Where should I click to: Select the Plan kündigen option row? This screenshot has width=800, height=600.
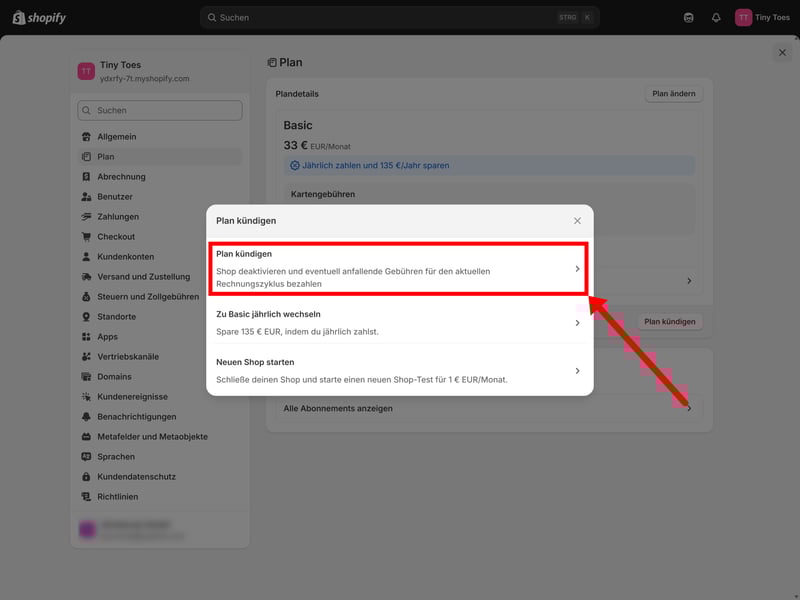click(x=398, y=269)
